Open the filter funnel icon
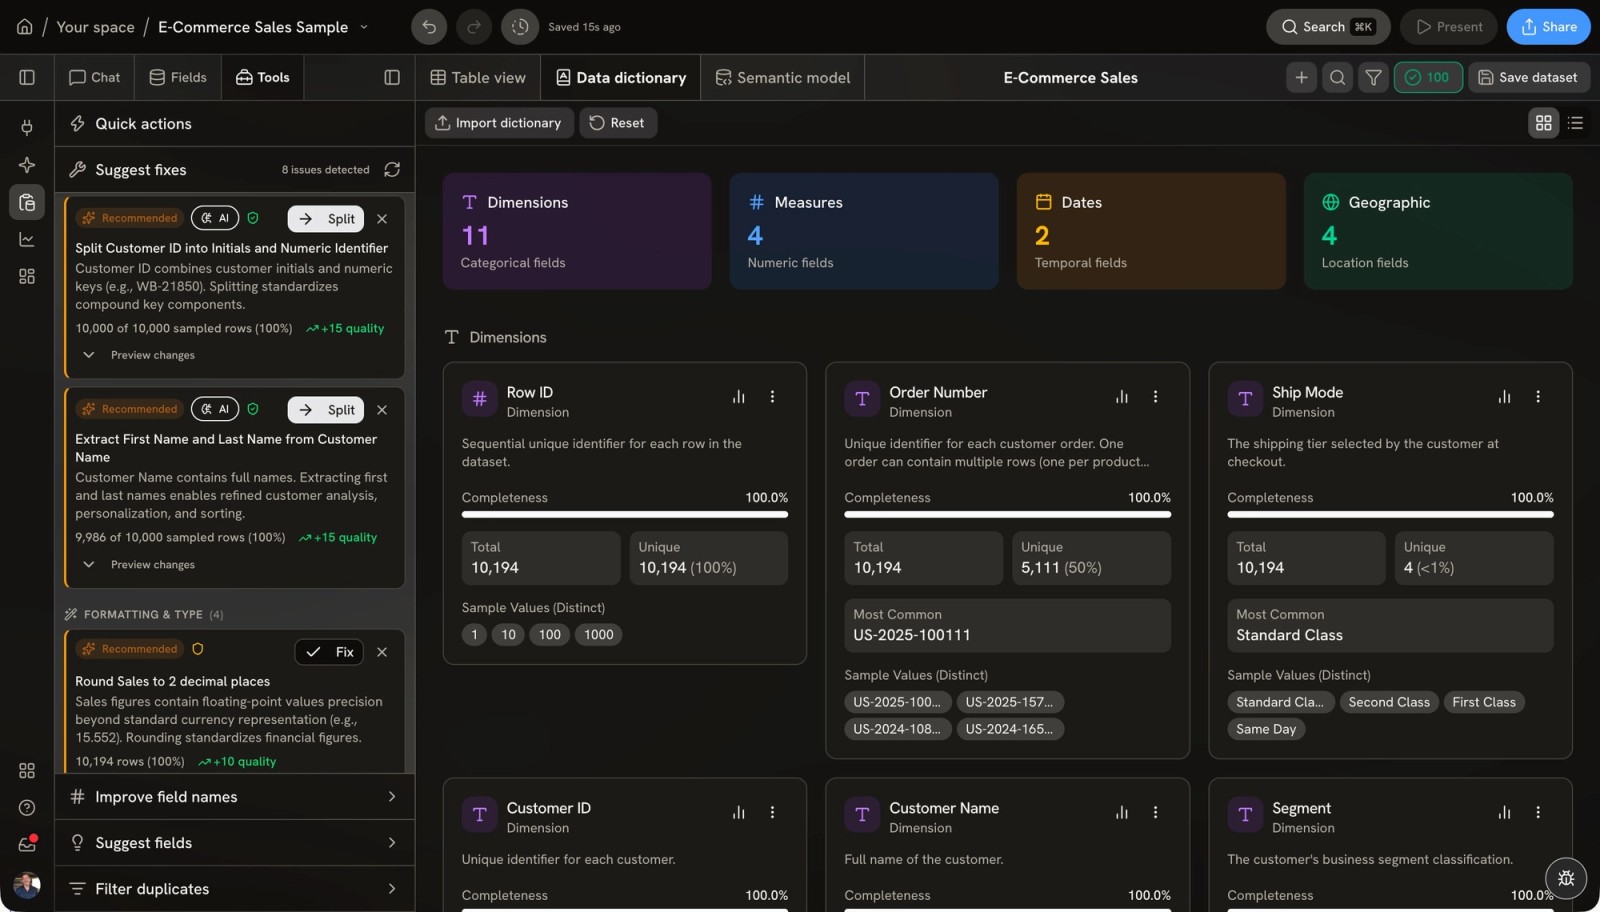 (1373, 77)
